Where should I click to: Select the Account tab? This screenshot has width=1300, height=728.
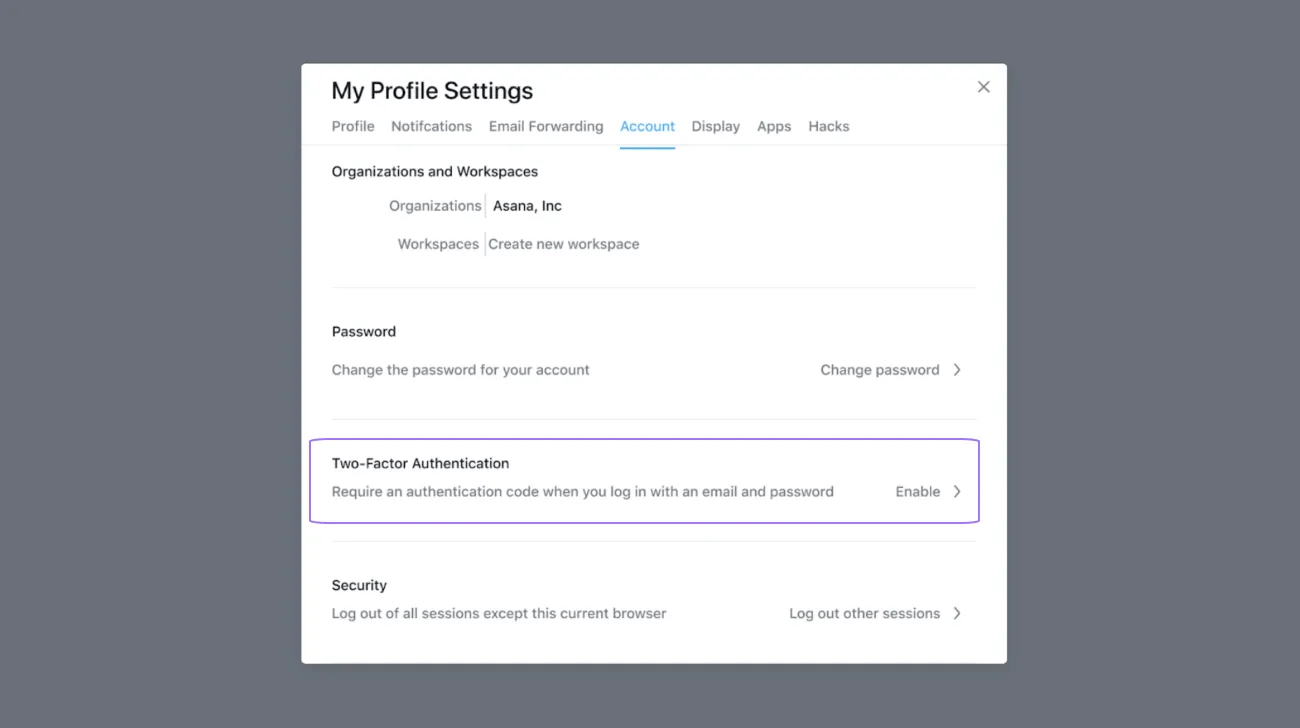(647, 126)
